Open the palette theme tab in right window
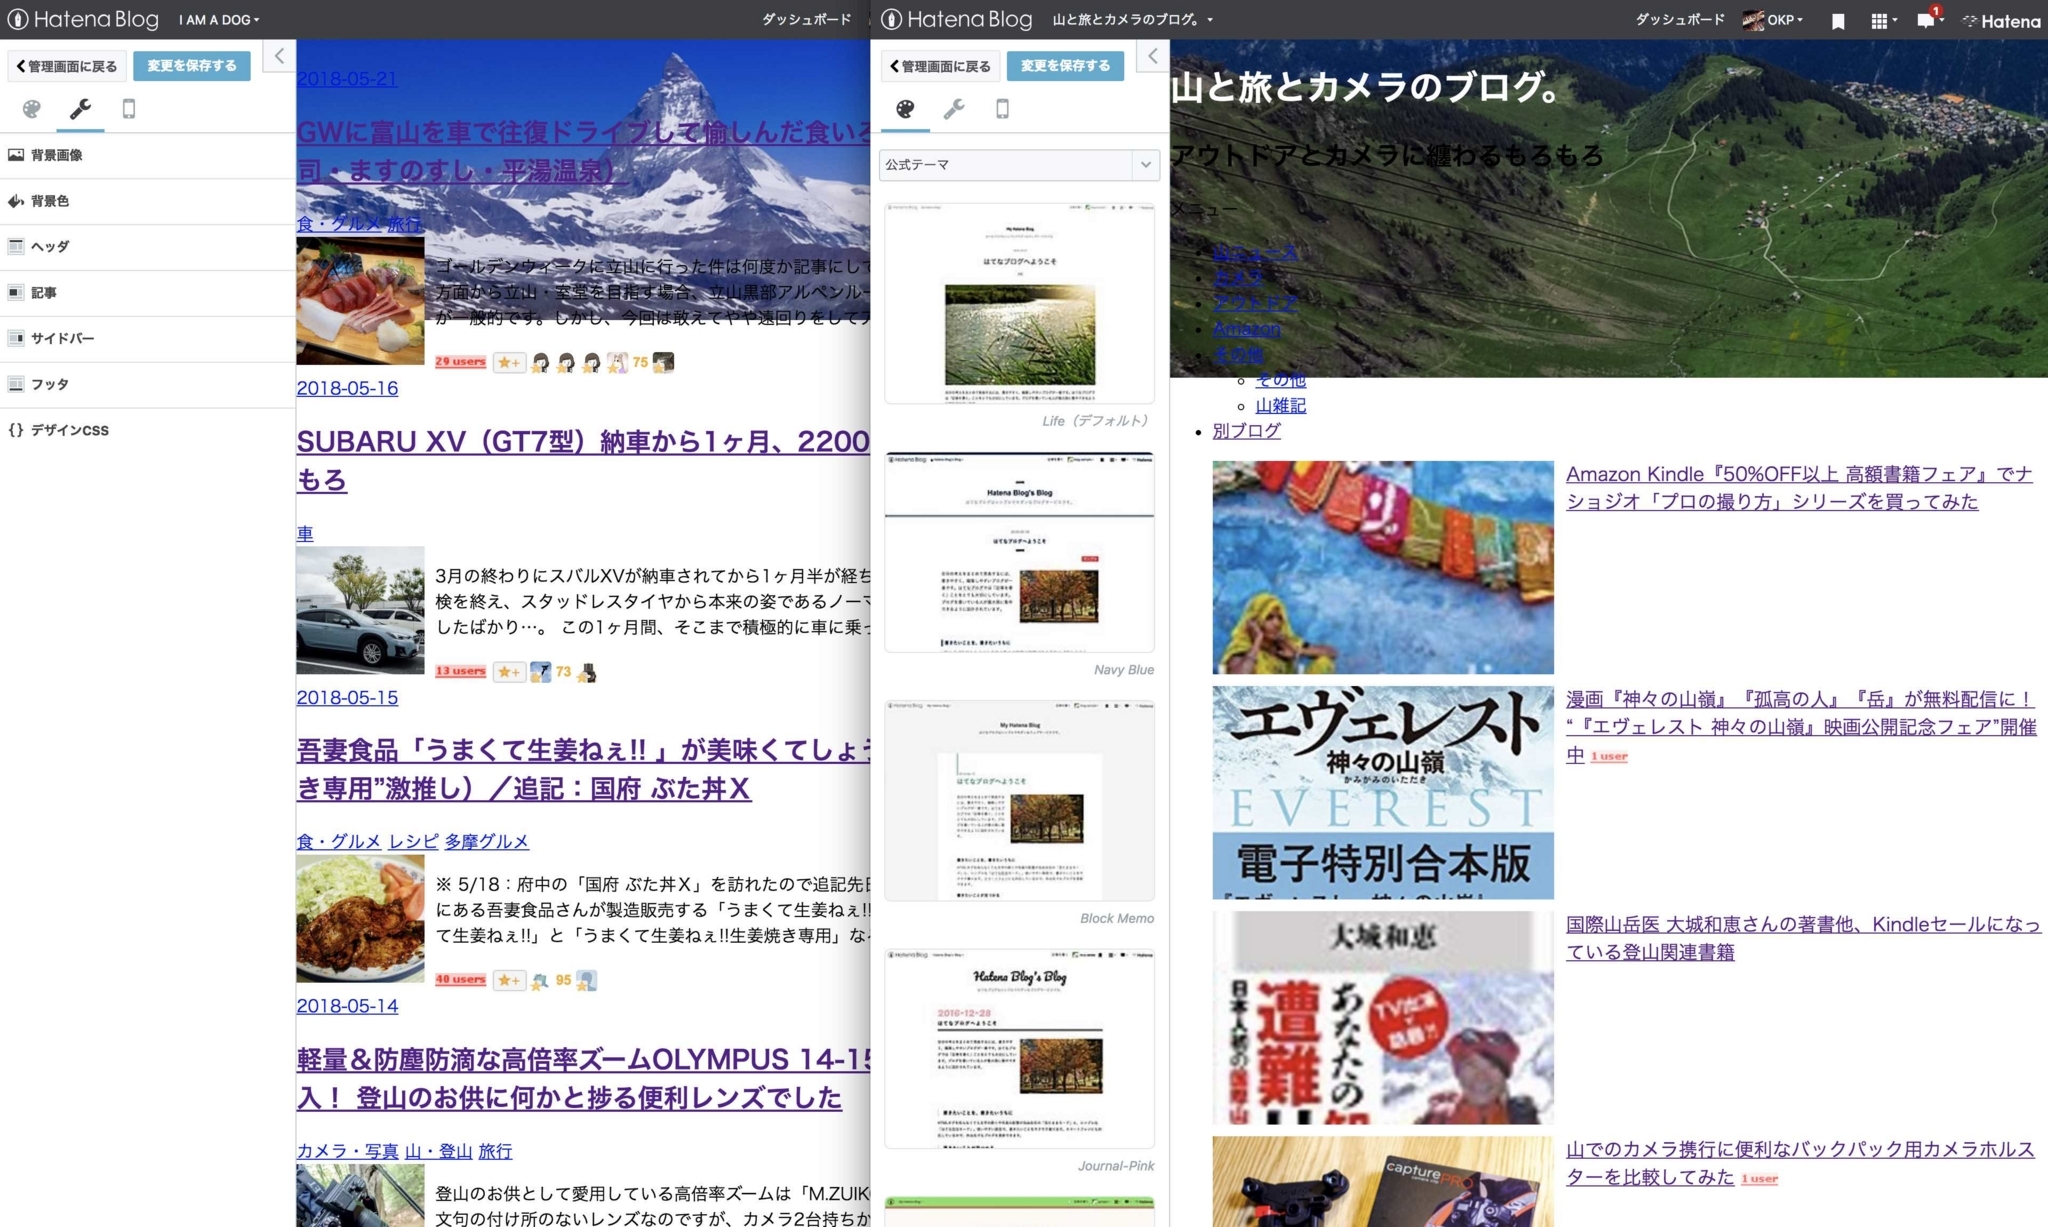This screenshot has height=1227, width=2048. tap(905, 109)
